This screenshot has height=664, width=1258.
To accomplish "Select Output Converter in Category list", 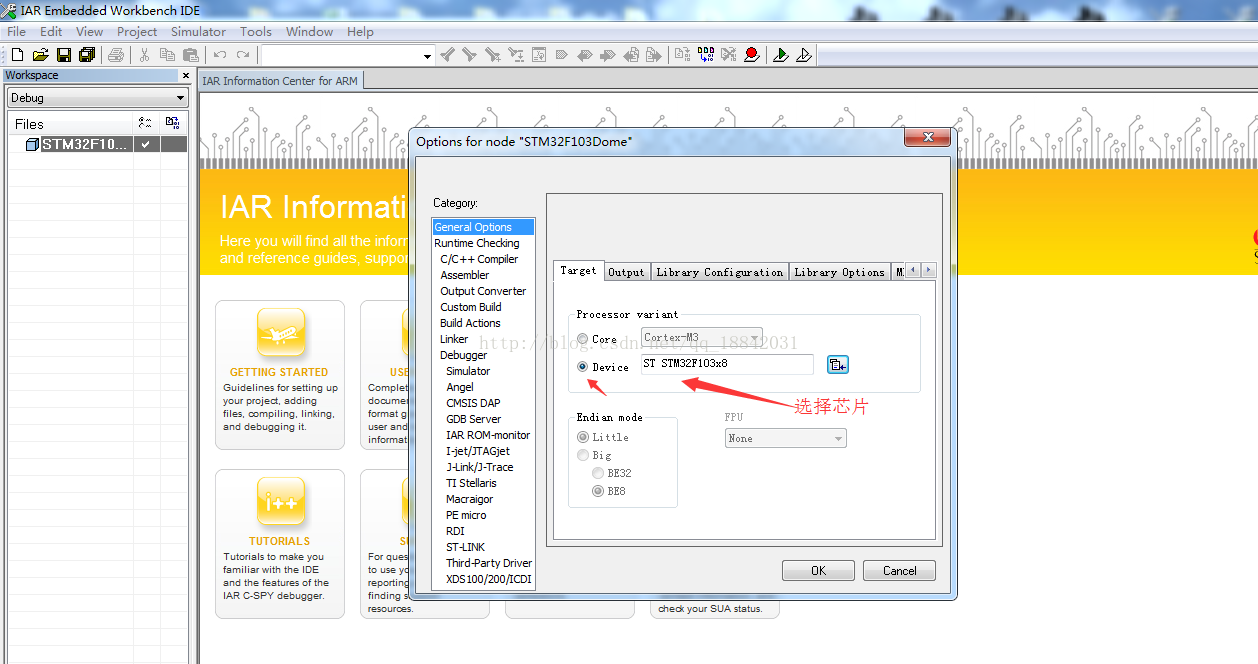I will (x=483, y=291).
